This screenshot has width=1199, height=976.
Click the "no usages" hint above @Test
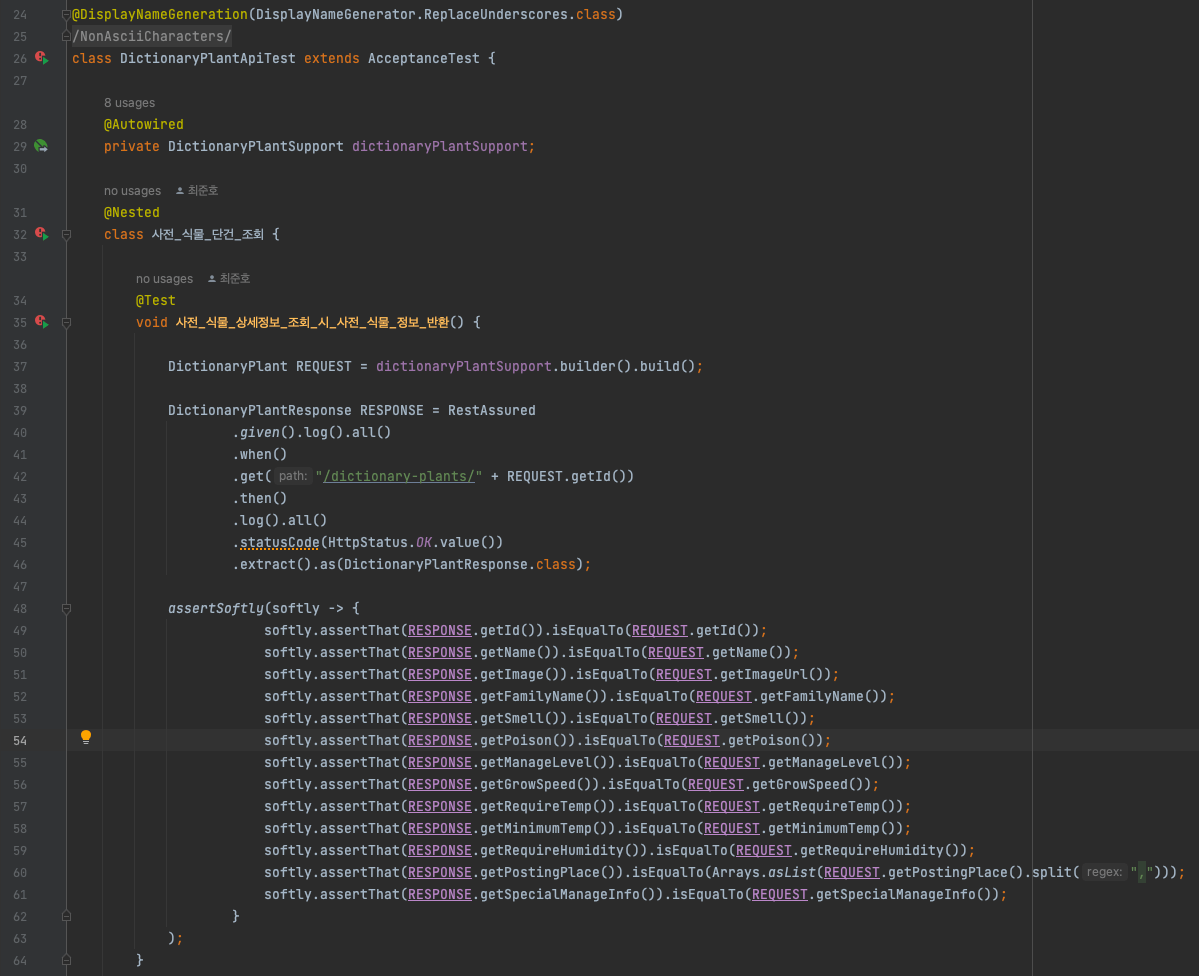(x=164, y=278)
